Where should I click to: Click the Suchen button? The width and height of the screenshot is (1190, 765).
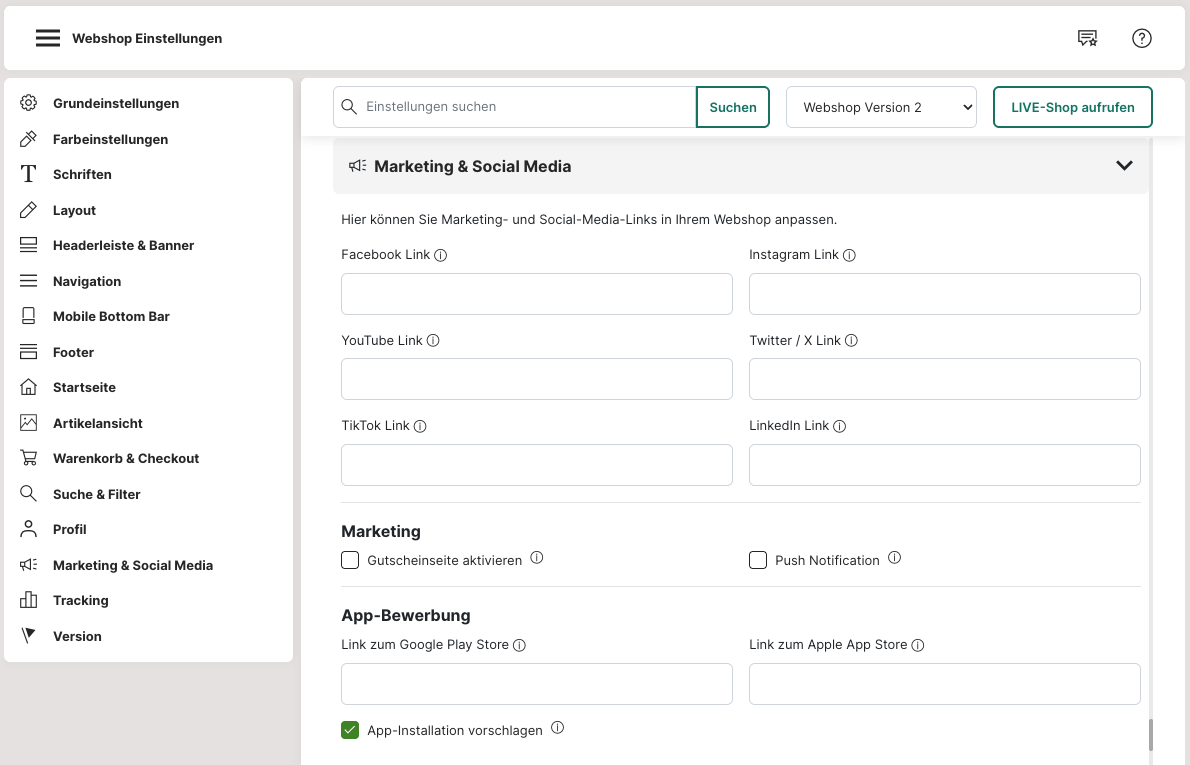coord(733,107)
